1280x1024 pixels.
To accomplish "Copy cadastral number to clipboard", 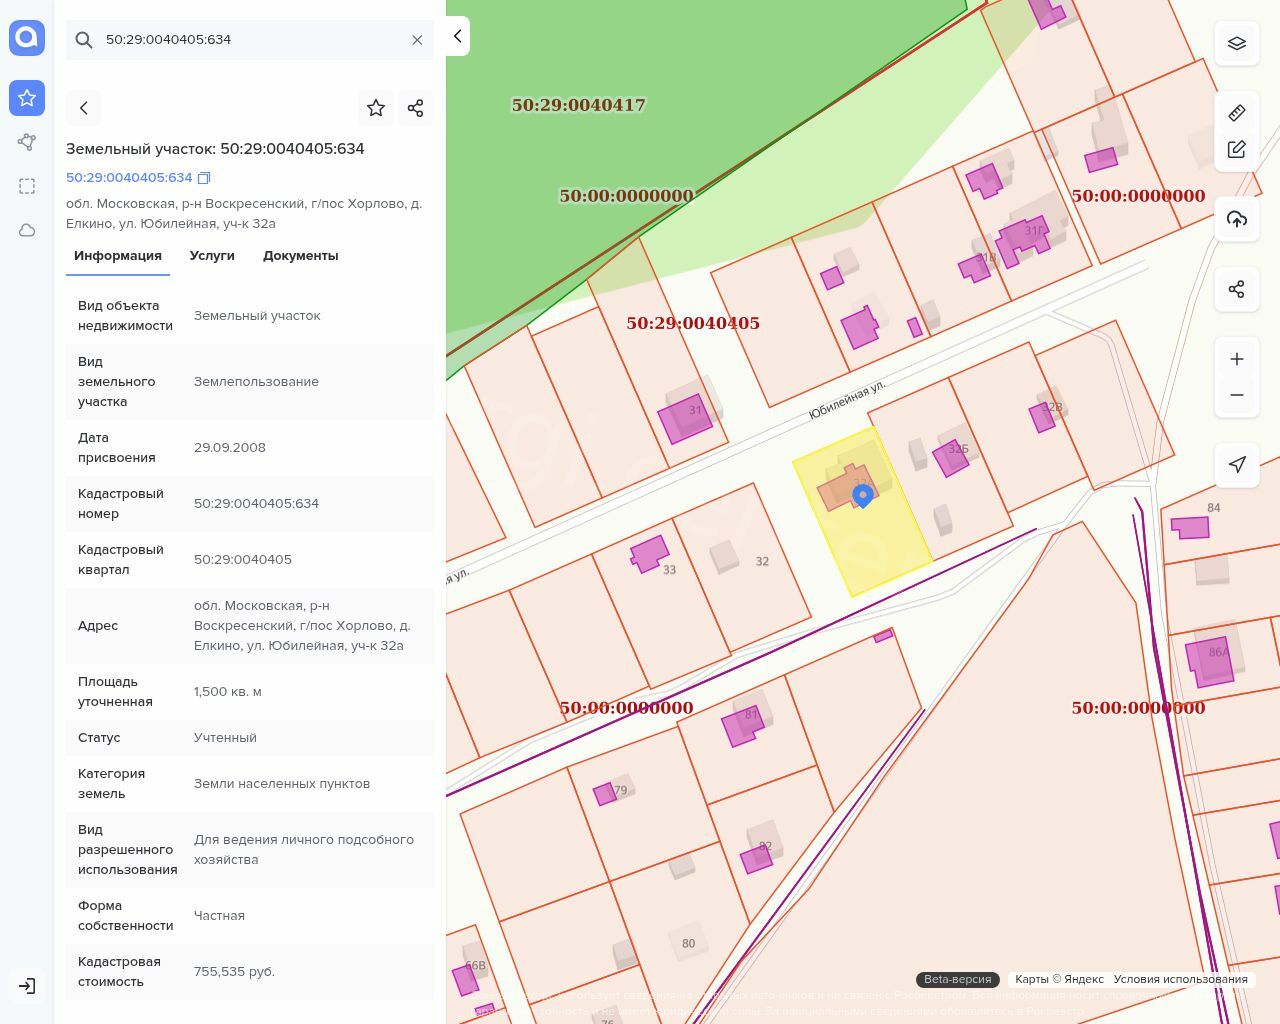I will (x=204, y=178).
